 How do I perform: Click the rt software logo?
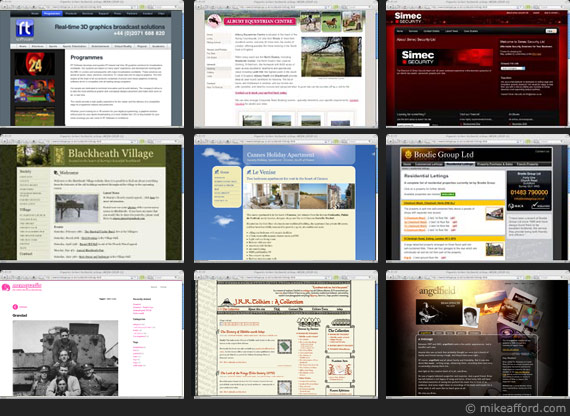pyautogui.click(x=25, y=29)
